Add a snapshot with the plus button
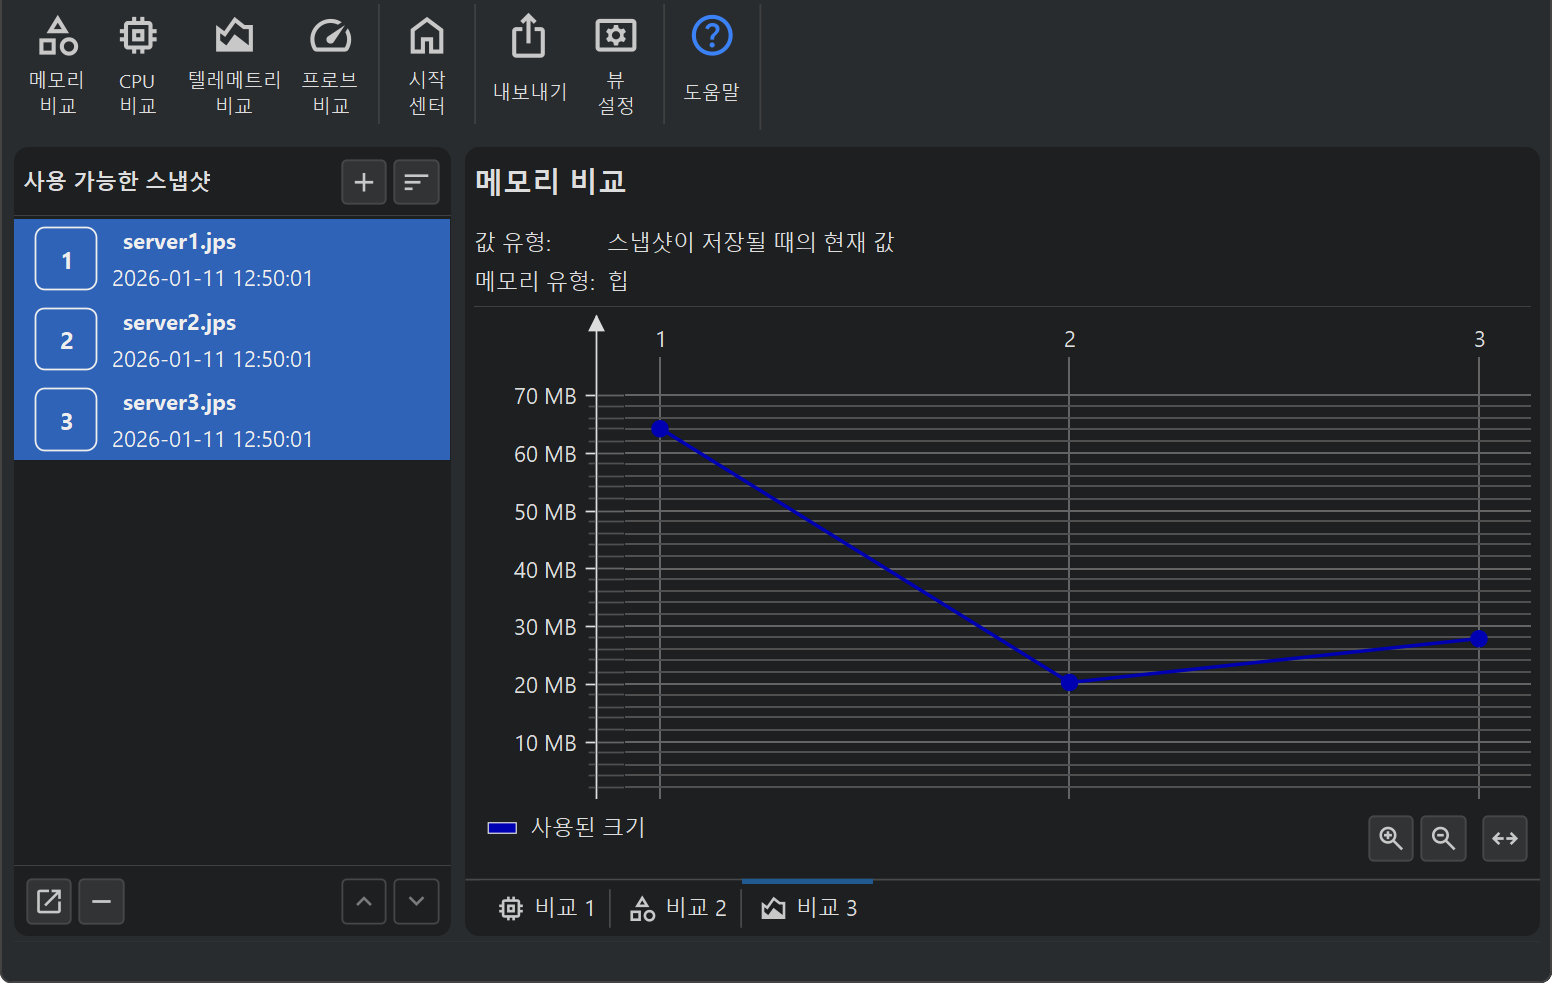The height and width of the screenshot is (983, 1552). click(364, 182)
